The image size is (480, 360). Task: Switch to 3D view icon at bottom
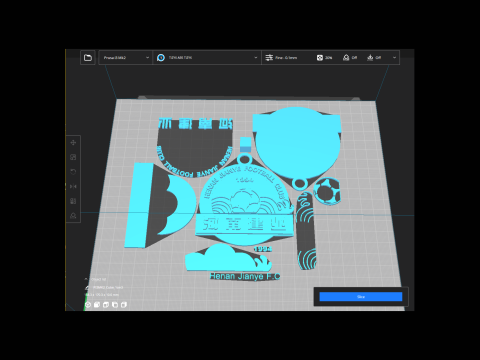click(88, 305)
